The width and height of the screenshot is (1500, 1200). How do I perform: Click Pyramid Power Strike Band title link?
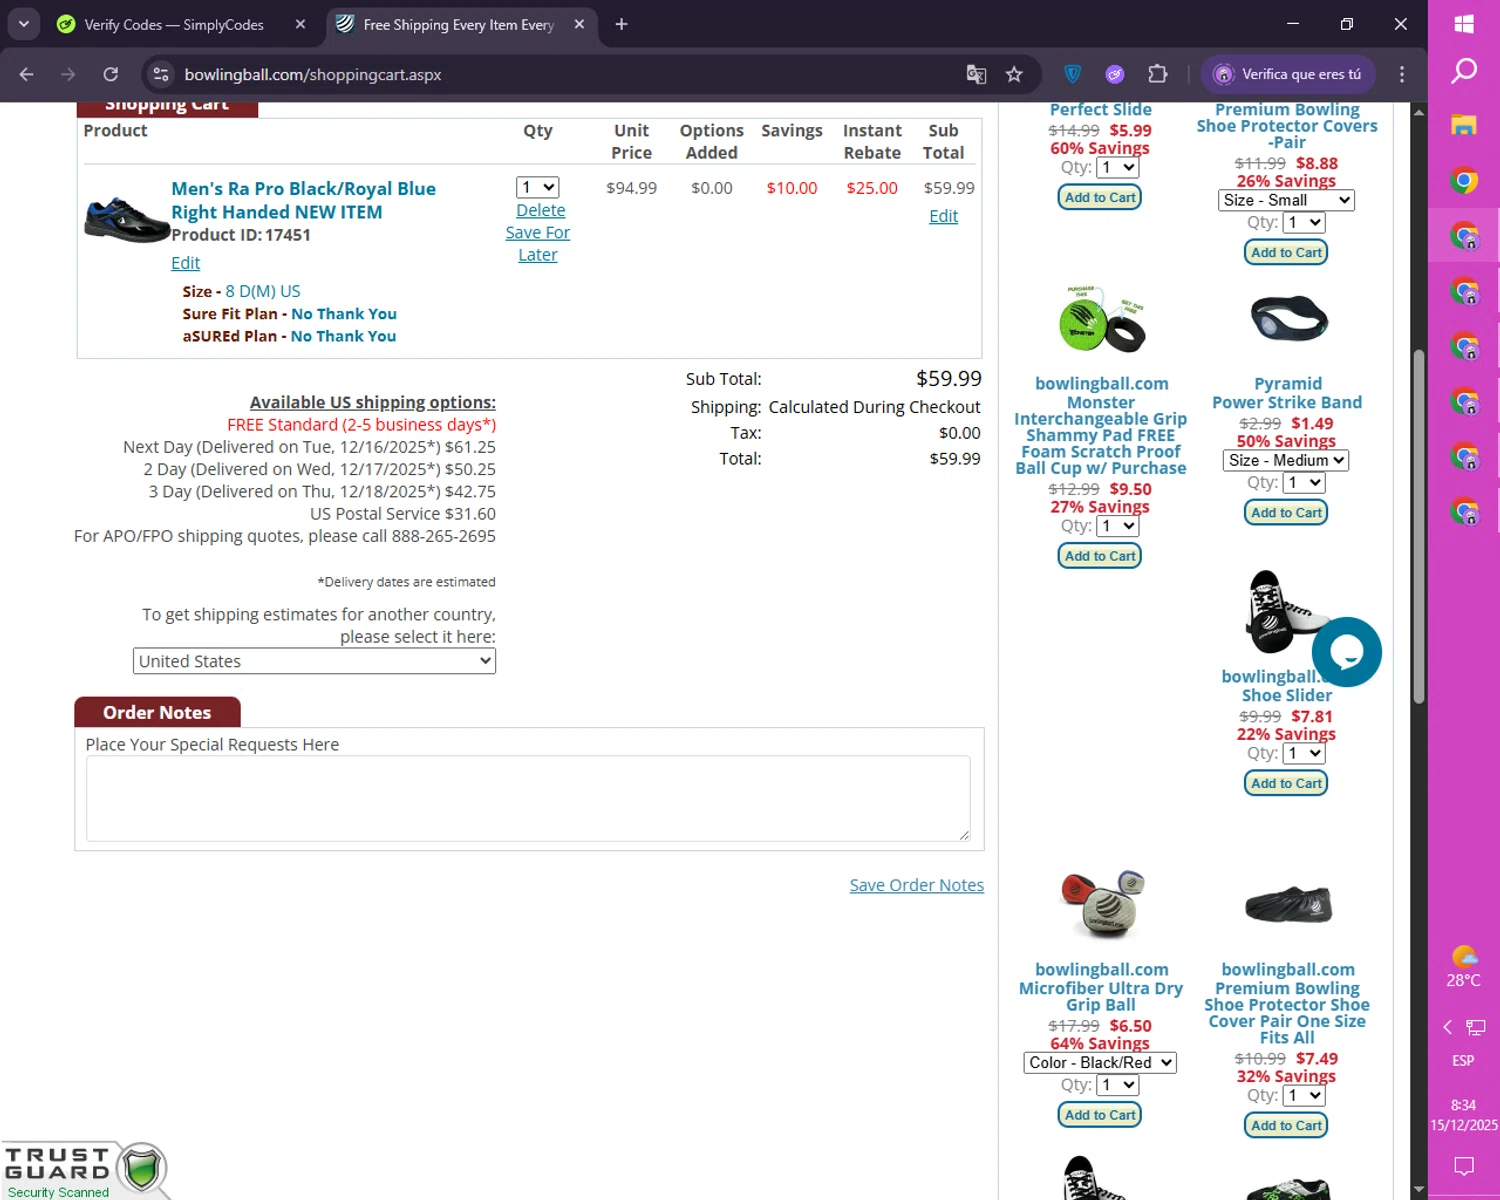(1287, 393)
